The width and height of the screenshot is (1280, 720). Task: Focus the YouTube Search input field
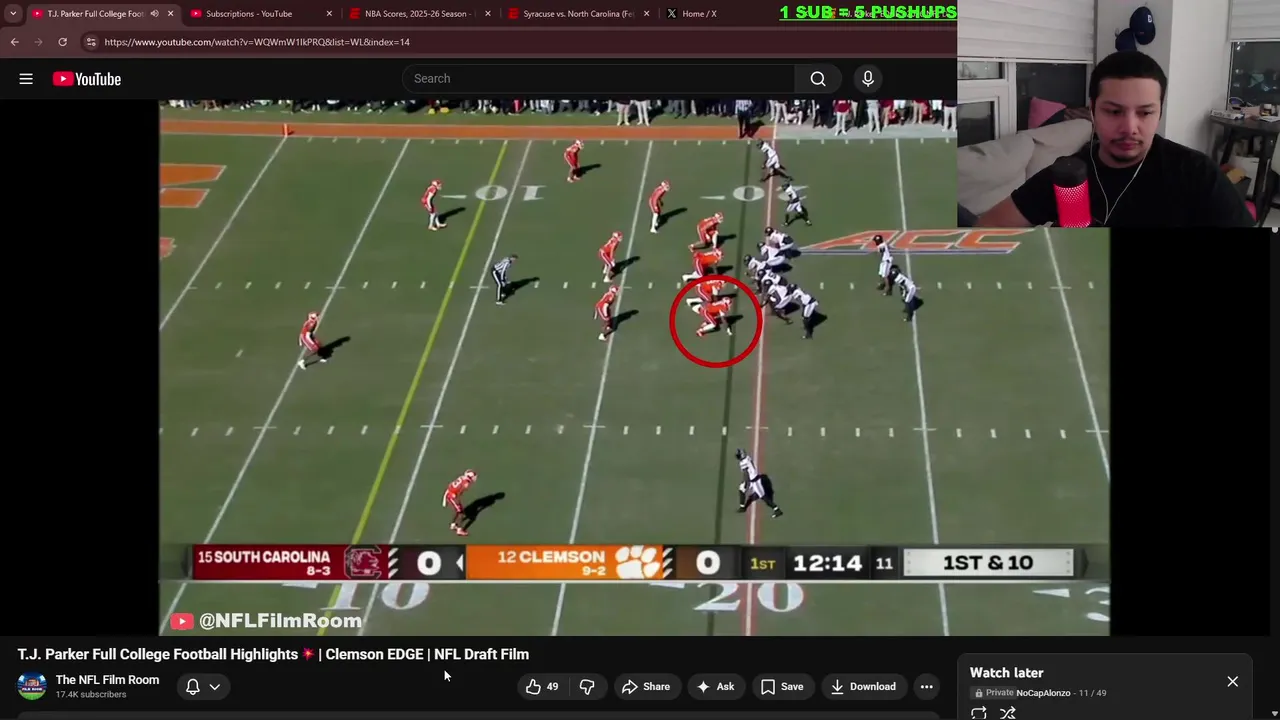(599, 79)
